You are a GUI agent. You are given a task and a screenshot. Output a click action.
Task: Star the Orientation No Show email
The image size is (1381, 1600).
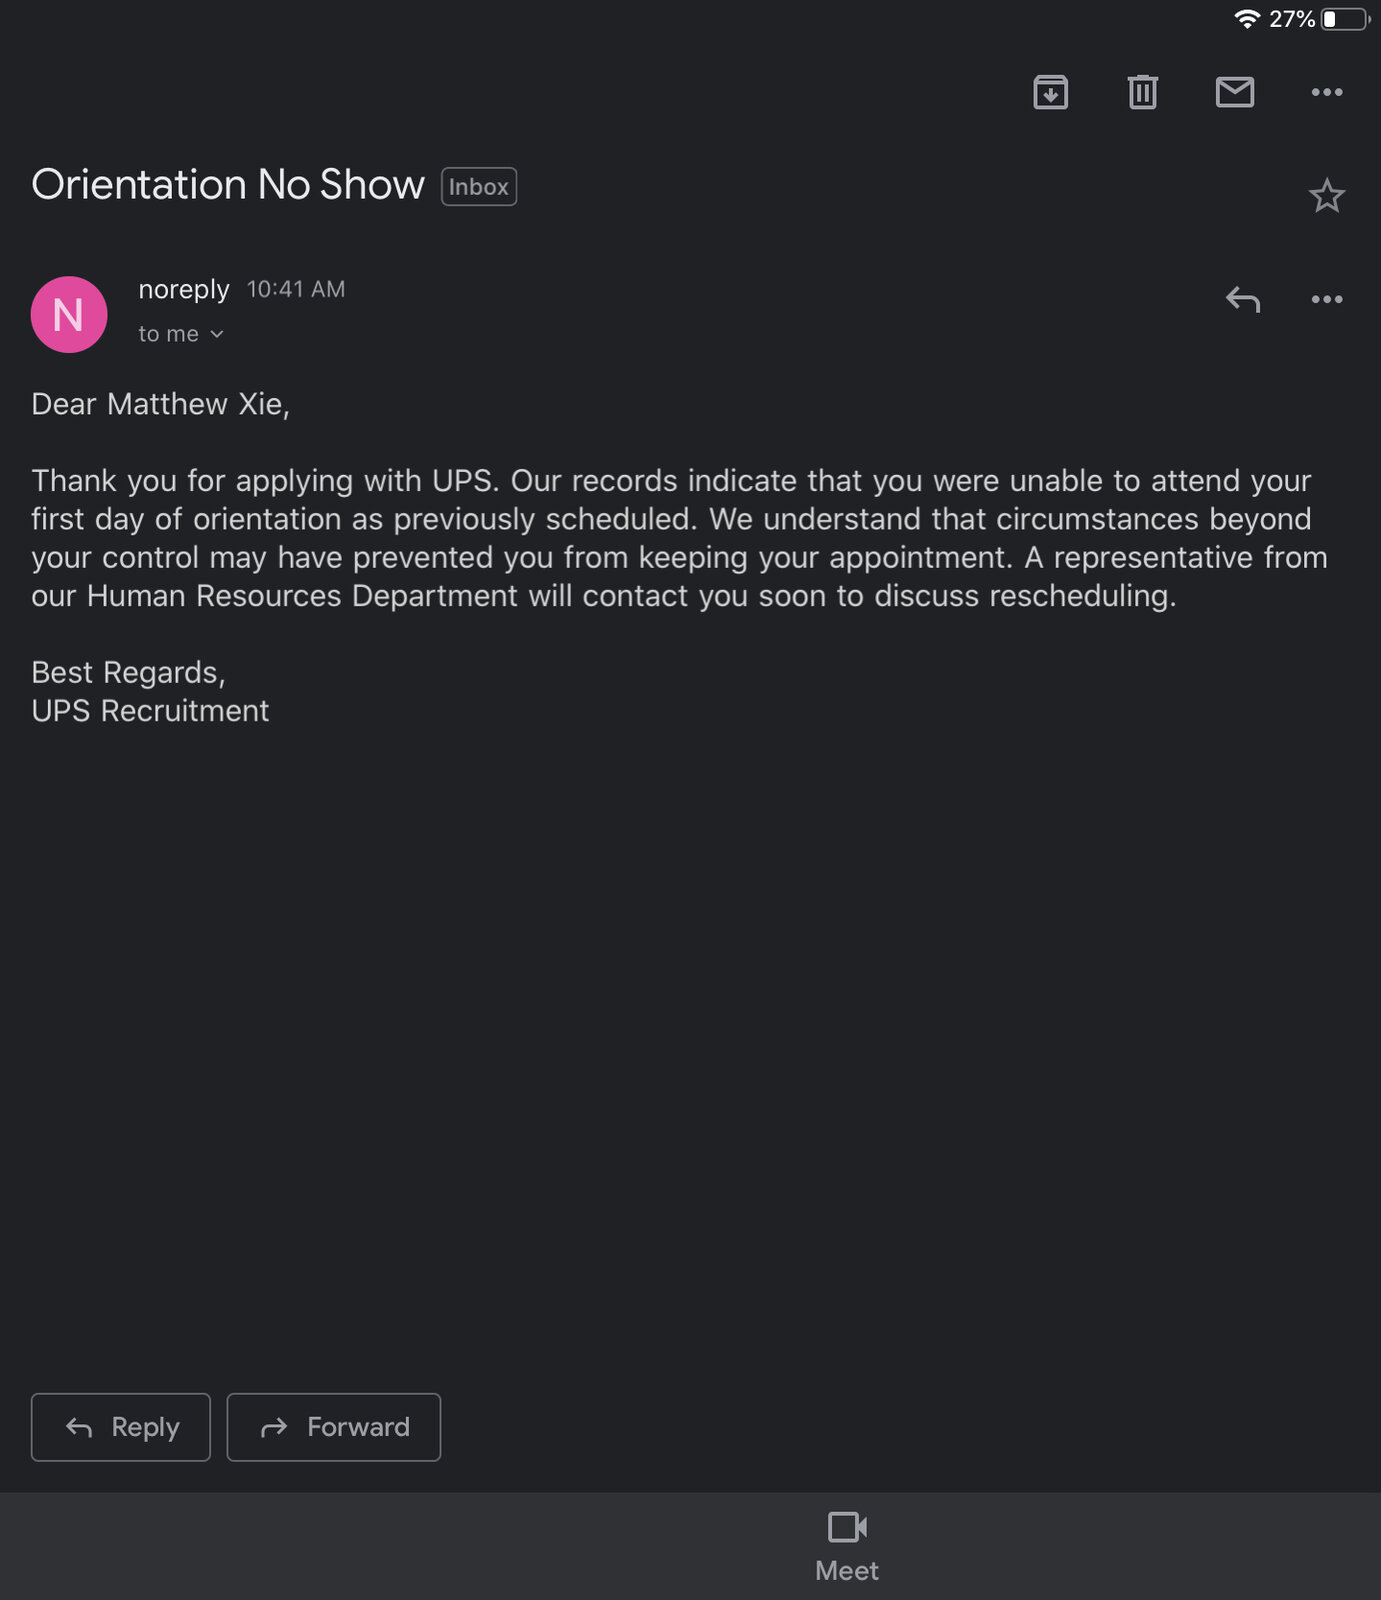point(1327,195)
